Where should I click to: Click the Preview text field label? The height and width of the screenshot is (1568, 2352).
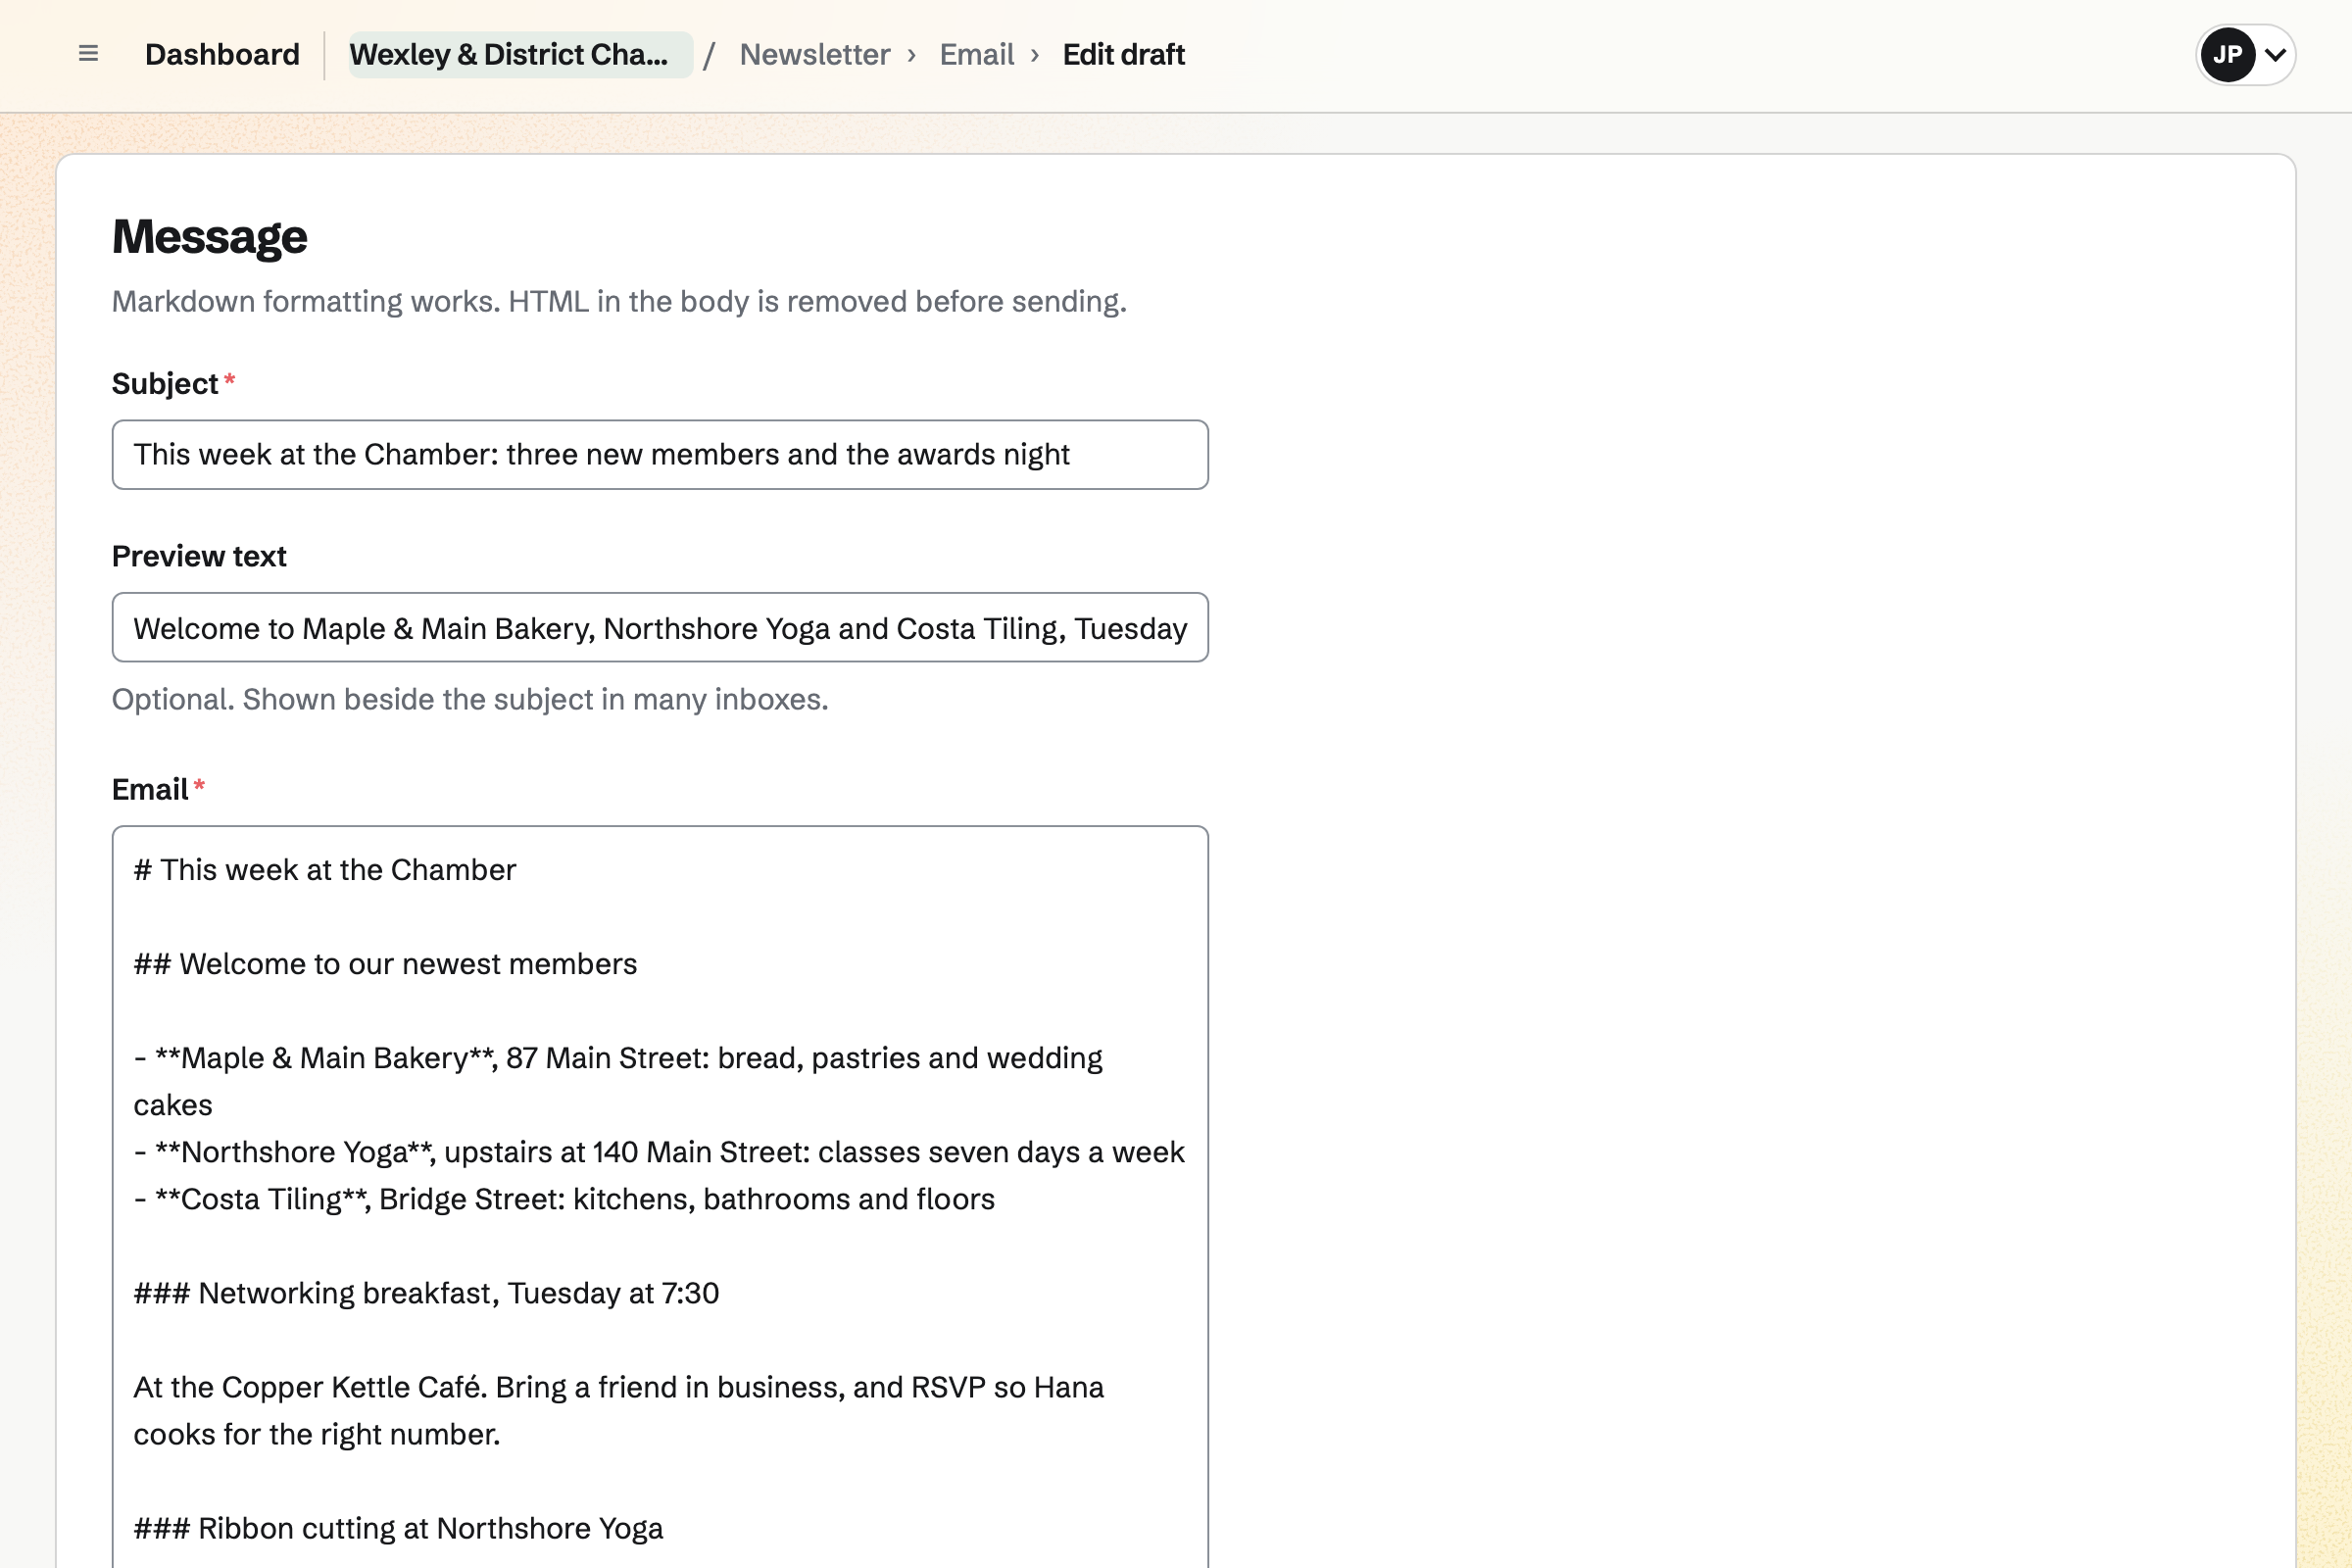click(x=199, y=555)
